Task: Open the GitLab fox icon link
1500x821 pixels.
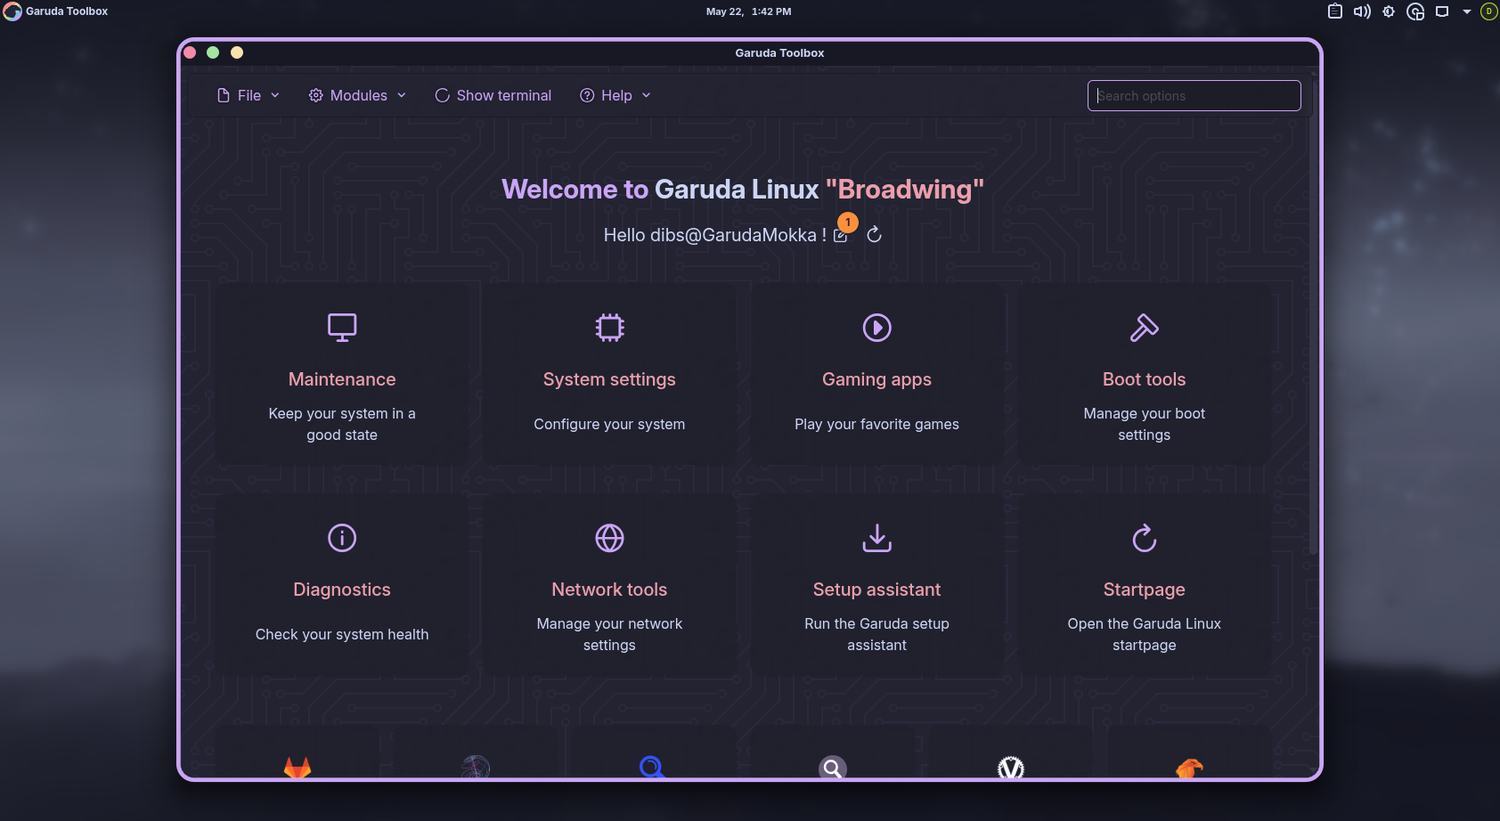Action: click(x=298, y=767)
